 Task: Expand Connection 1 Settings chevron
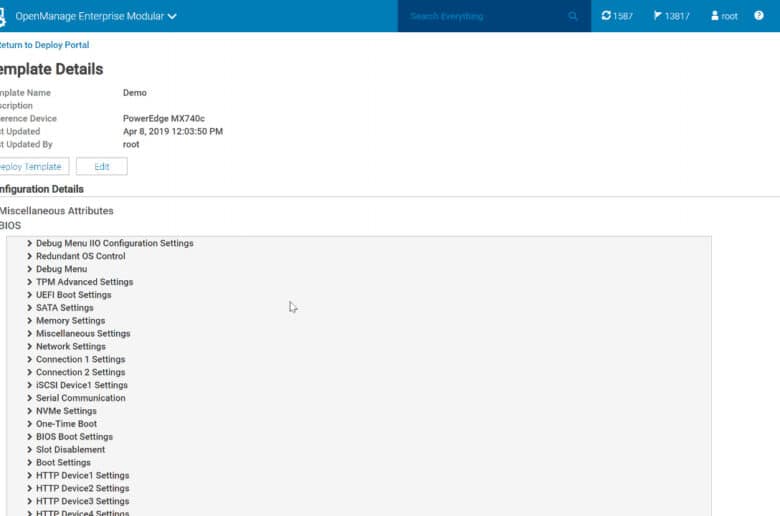29,359
